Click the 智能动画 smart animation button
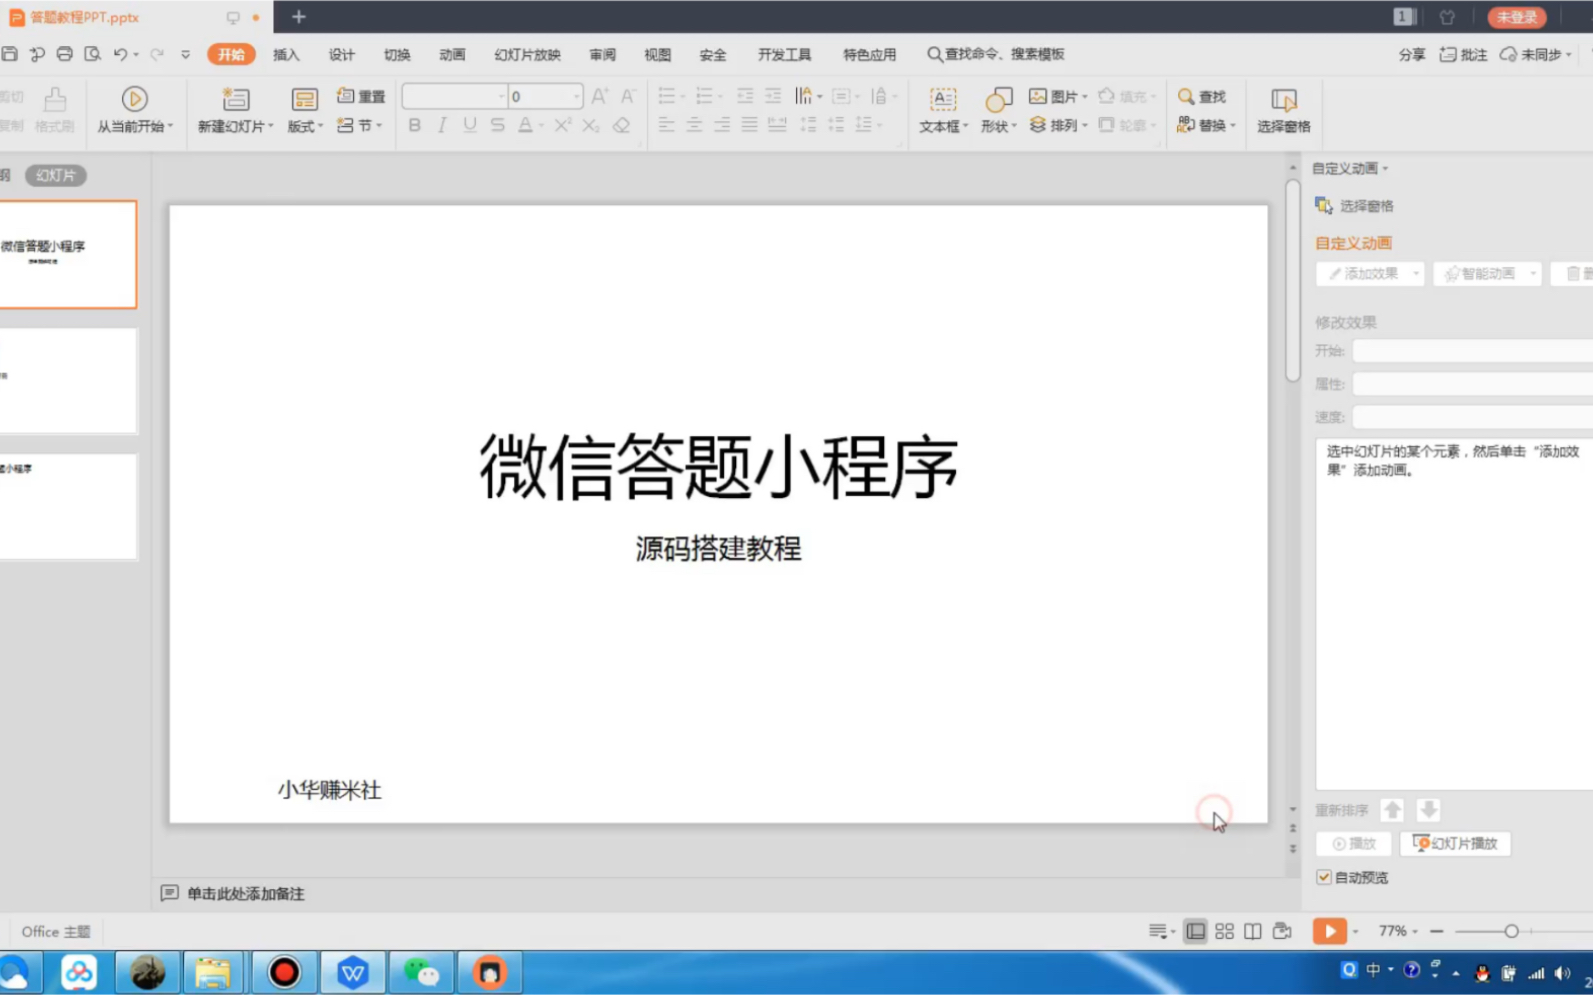The height and width of the screenshot is (995, 1593). (x=1486, y=273)
